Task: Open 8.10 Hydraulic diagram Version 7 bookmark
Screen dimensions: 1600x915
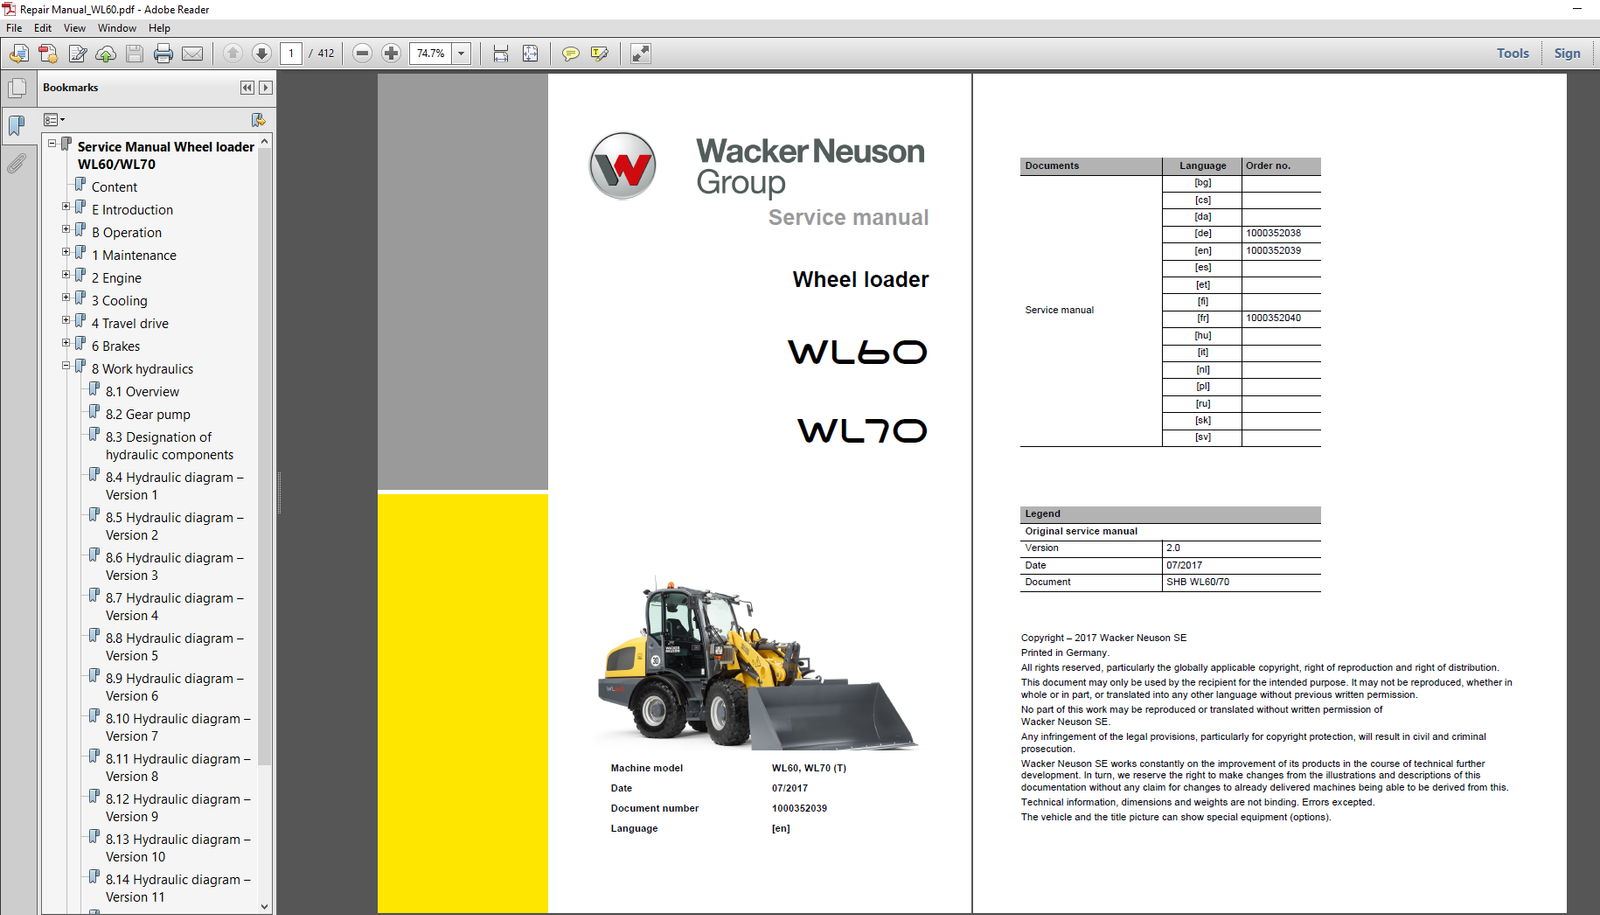Action: [x=178, y=727]
